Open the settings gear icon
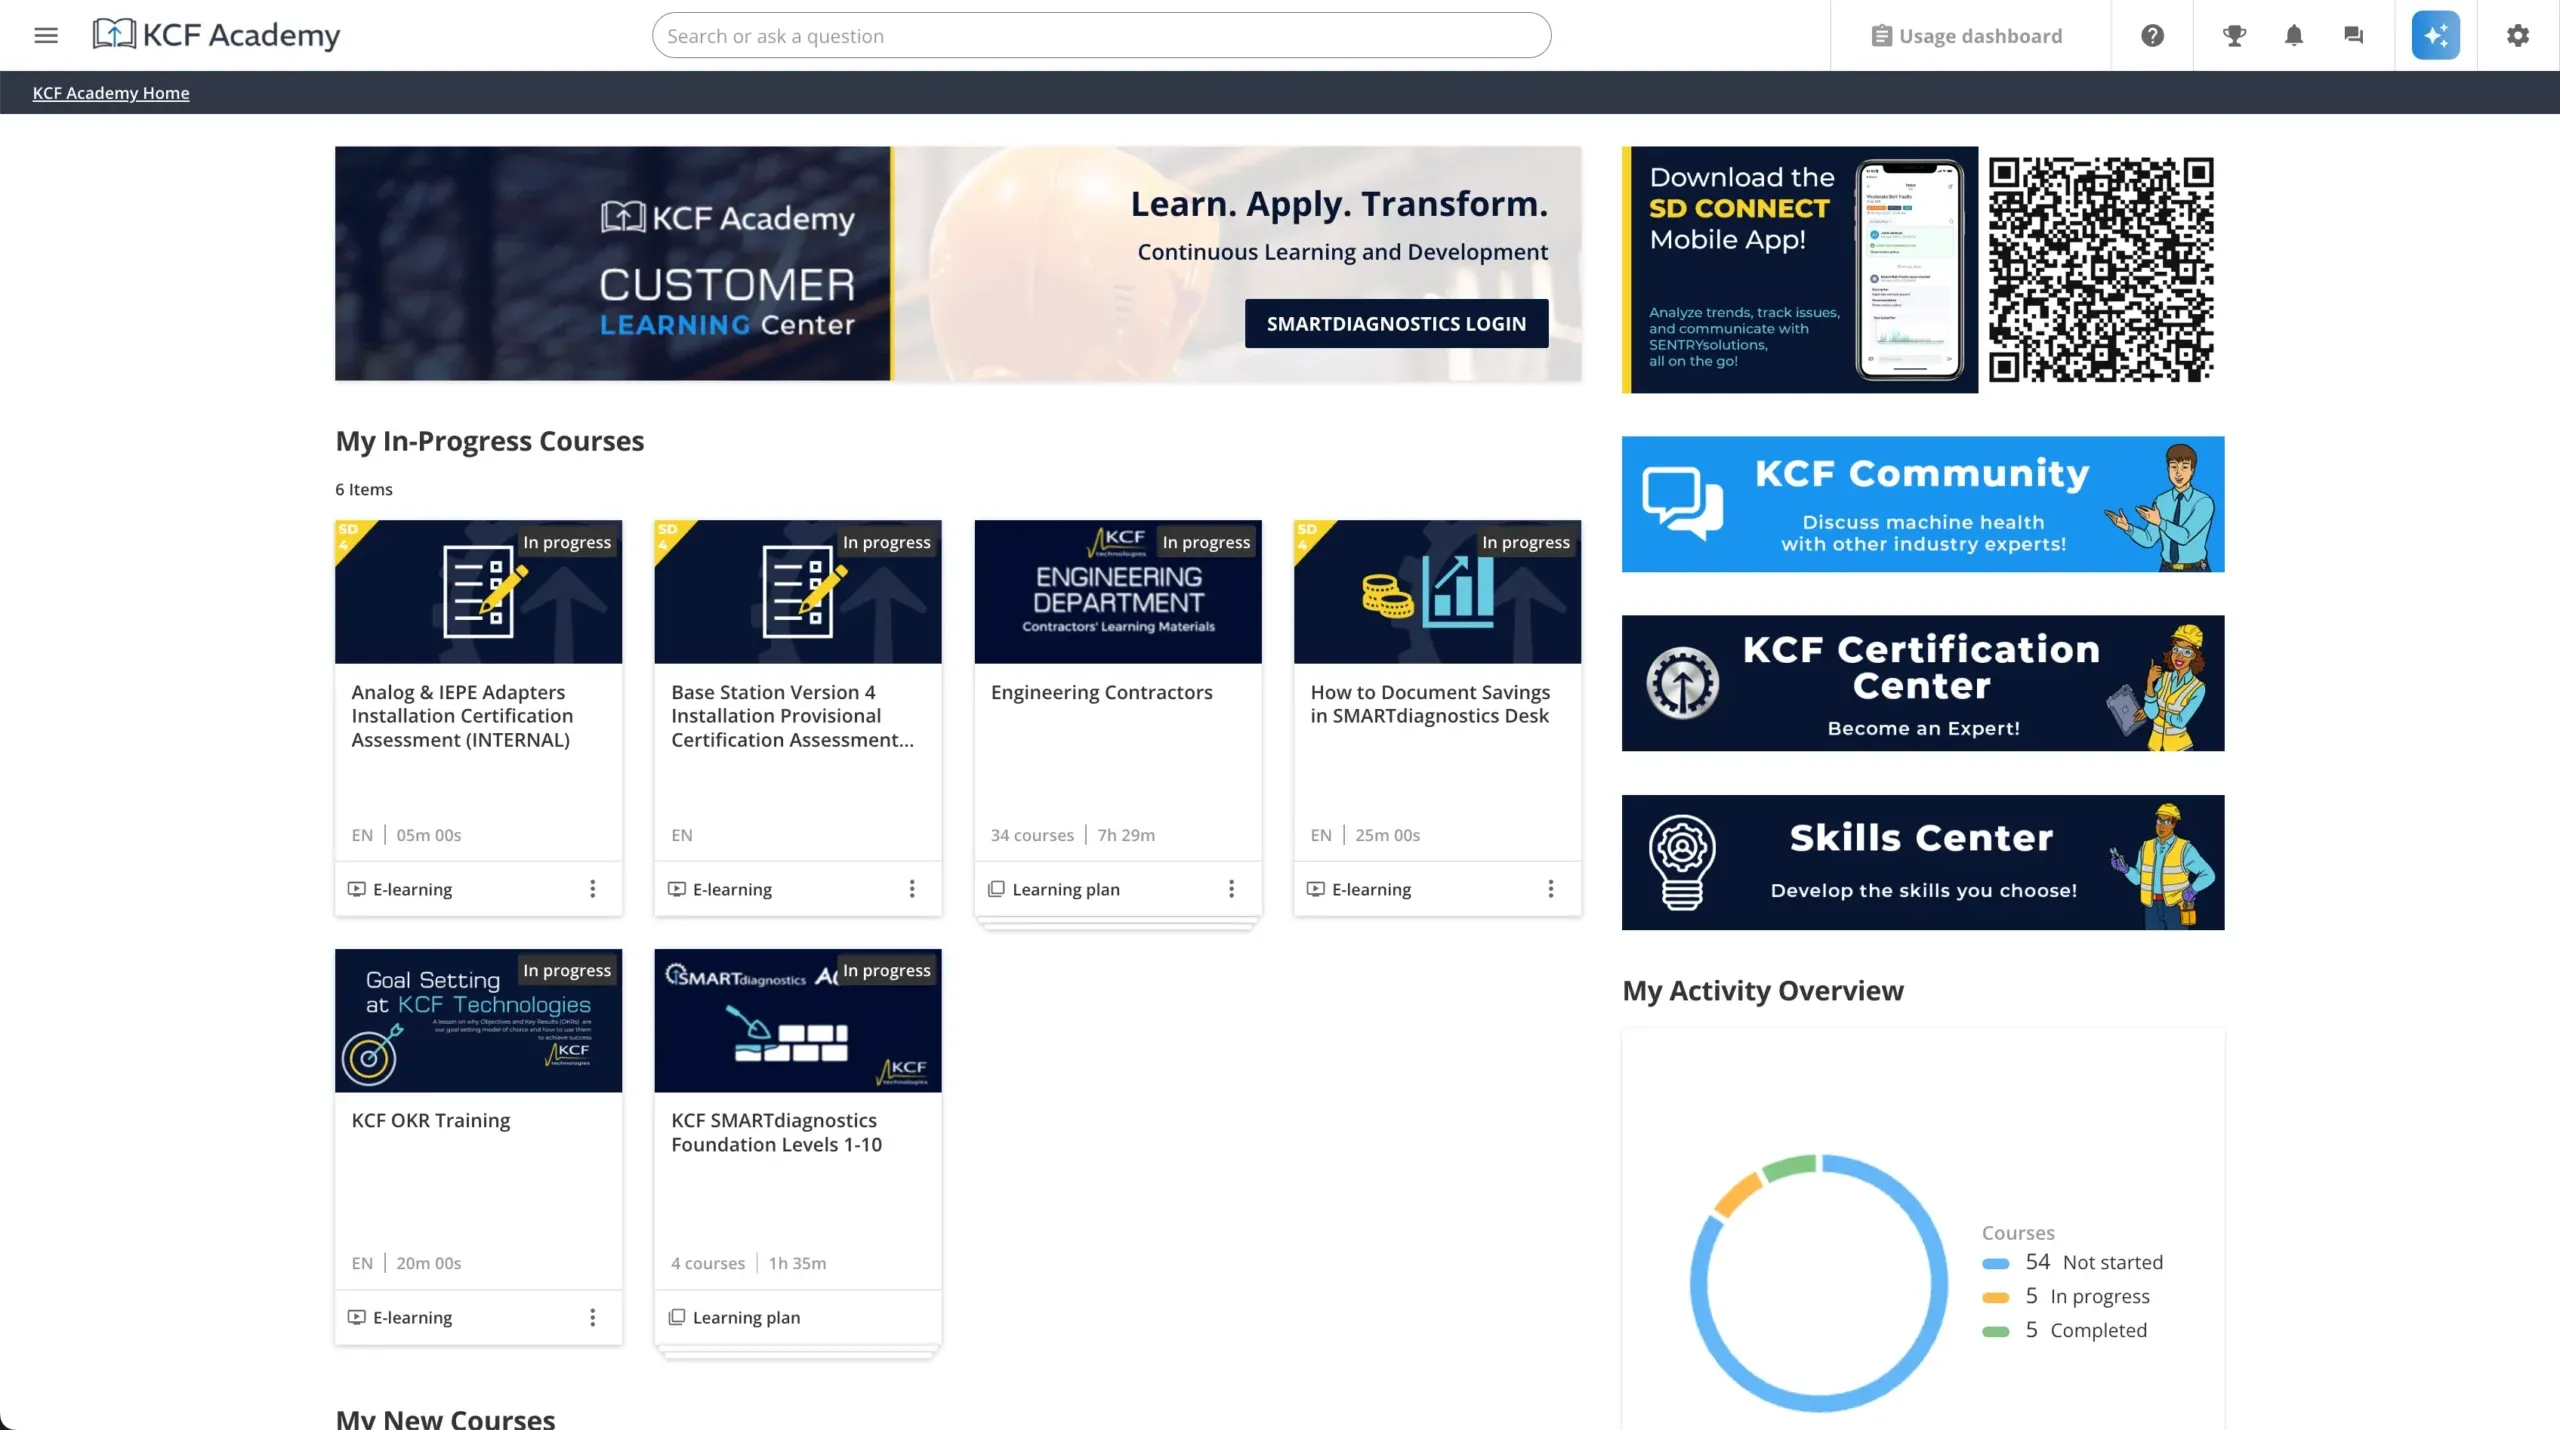 (x=2517, y=36)
